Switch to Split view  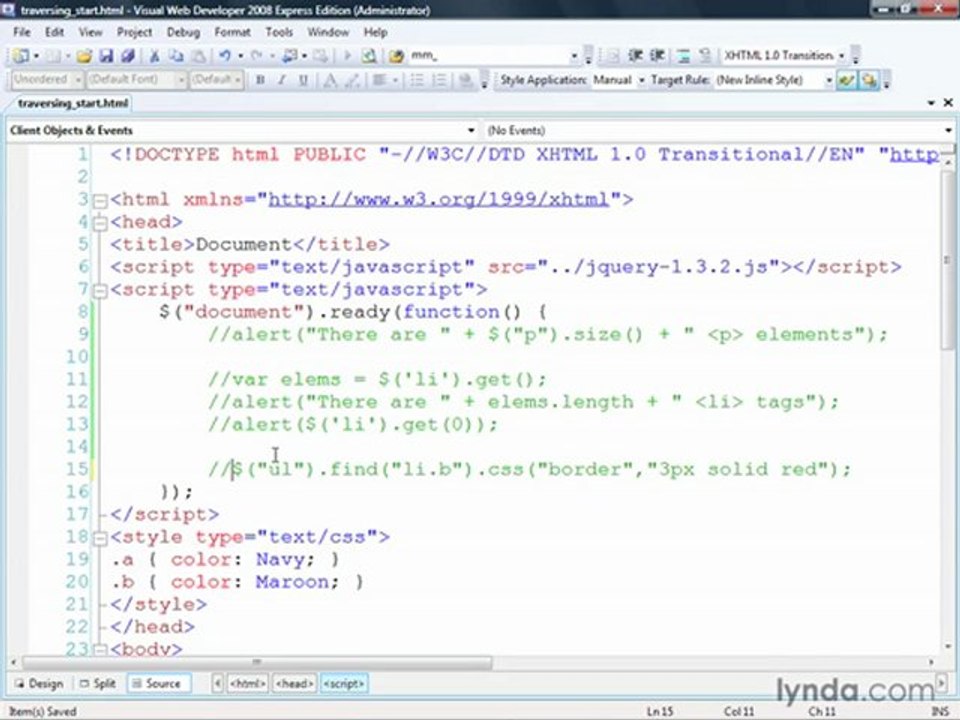pyautogui.click(x=97, y=684)
